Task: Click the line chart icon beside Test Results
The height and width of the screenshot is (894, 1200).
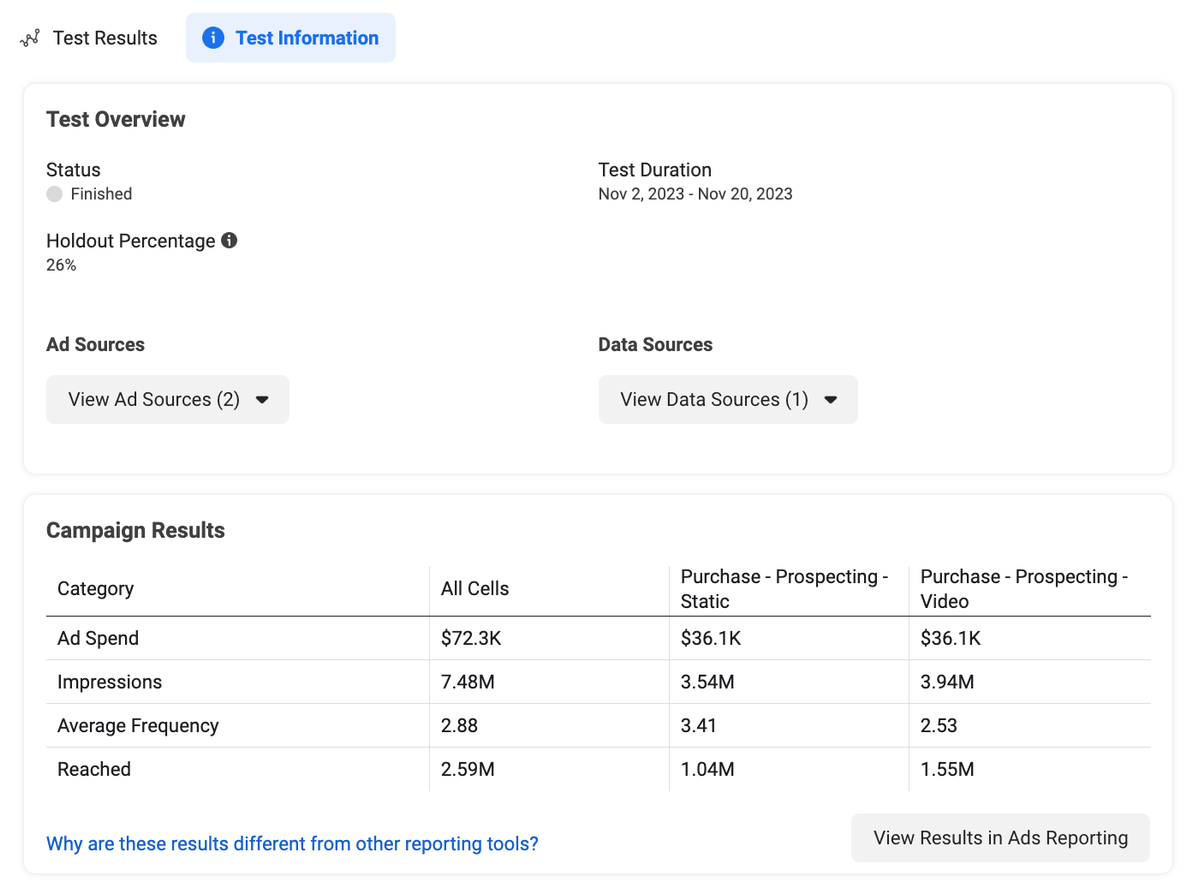Action: (x=29, y=37)
